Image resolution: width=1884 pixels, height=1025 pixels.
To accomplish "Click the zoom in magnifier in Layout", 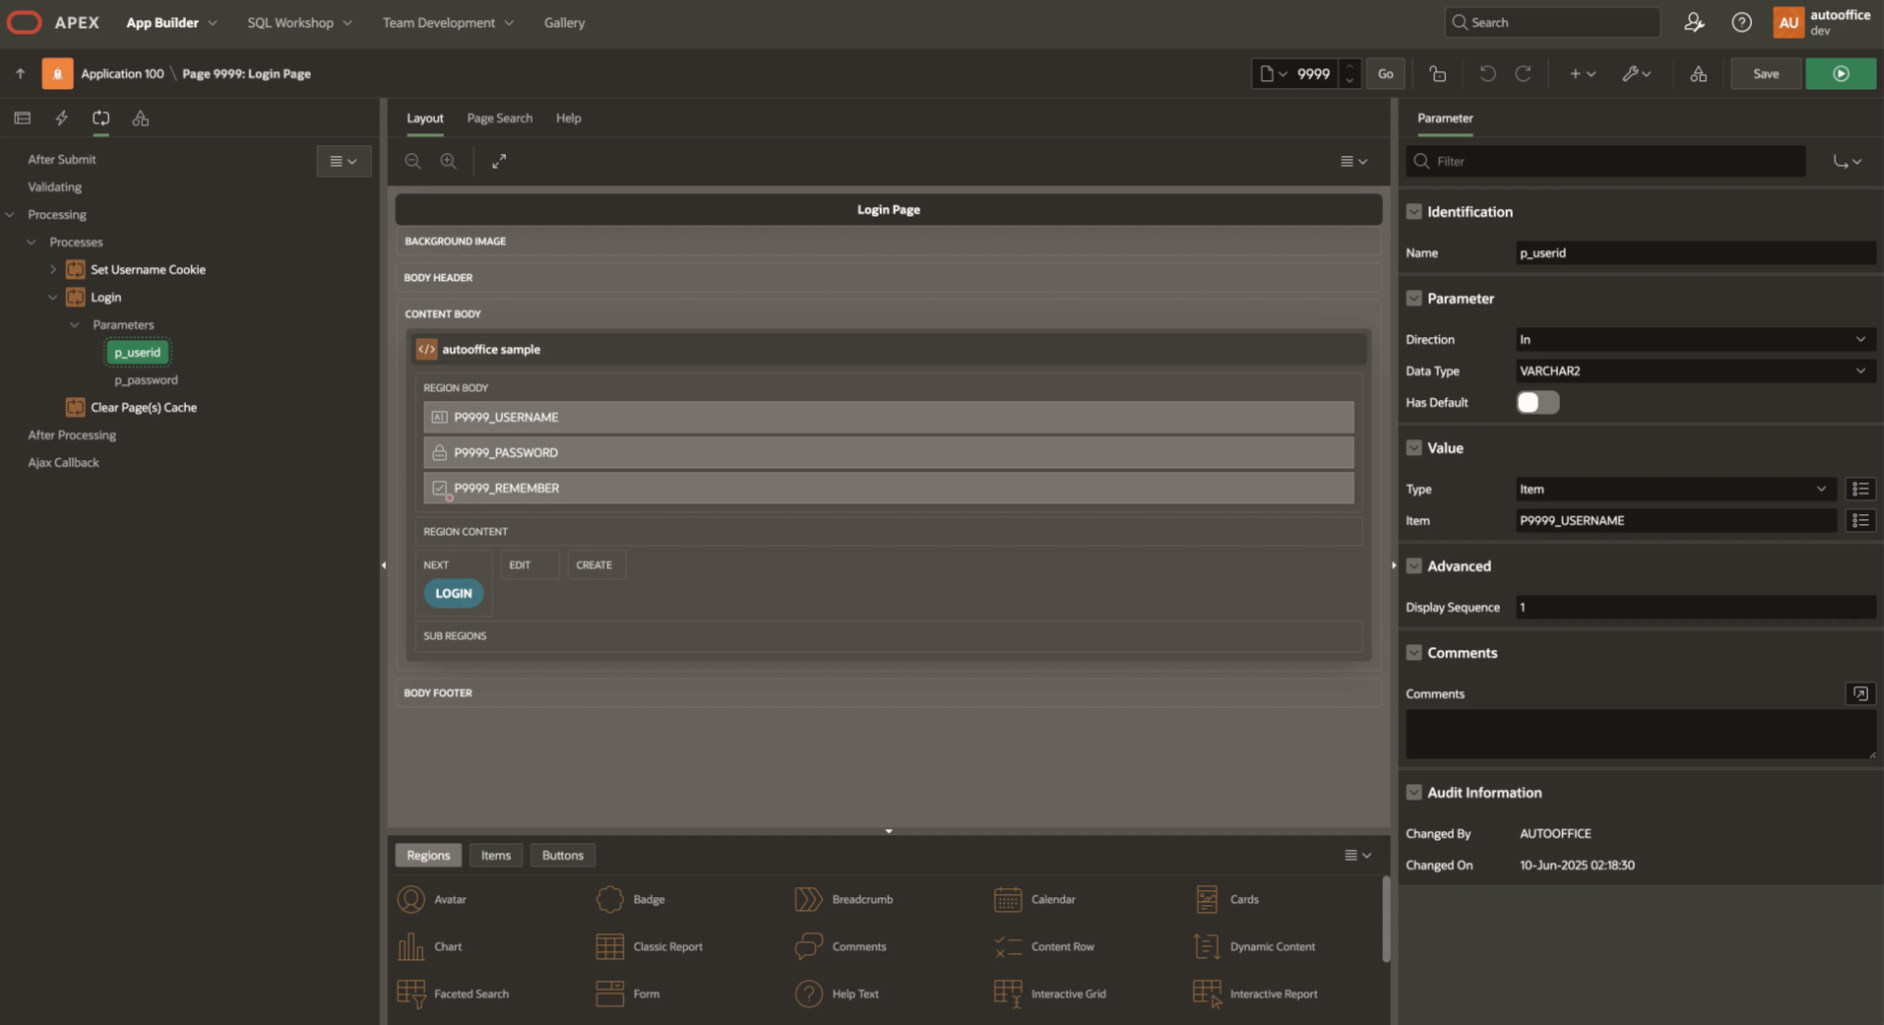I will click(x=448, y=161).
